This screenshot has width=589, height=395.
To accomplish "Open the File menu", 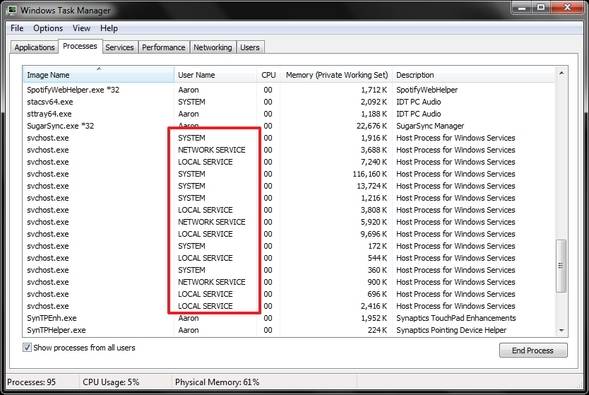I will pos(17,28).
